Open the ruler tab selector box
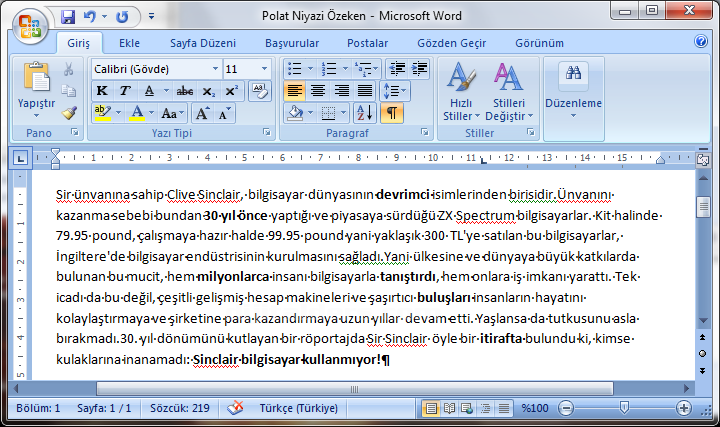The height and width of the screenshot is (427, 720). pos(20,158)
